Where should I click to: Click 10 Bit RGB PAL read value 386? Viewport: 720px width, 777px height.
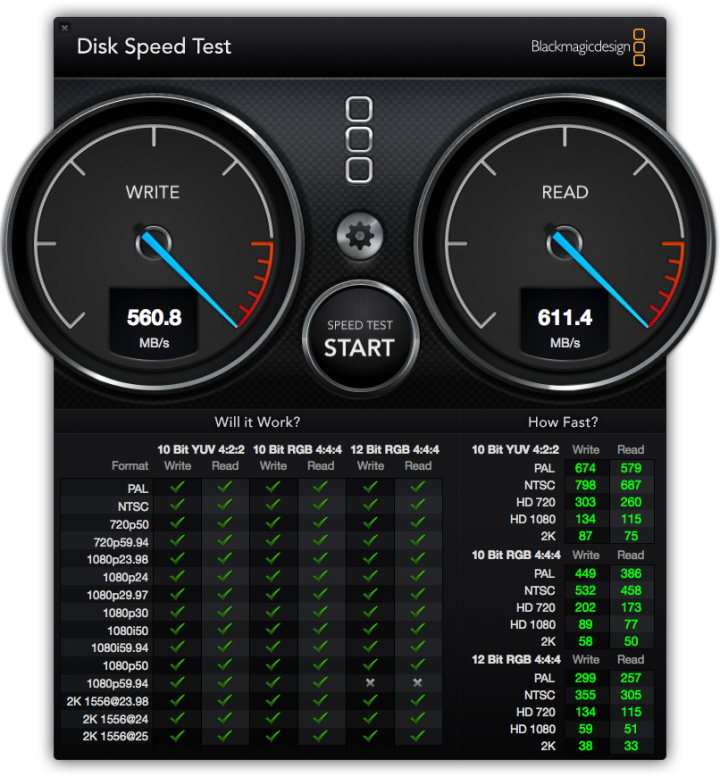(x=631, y=573)
